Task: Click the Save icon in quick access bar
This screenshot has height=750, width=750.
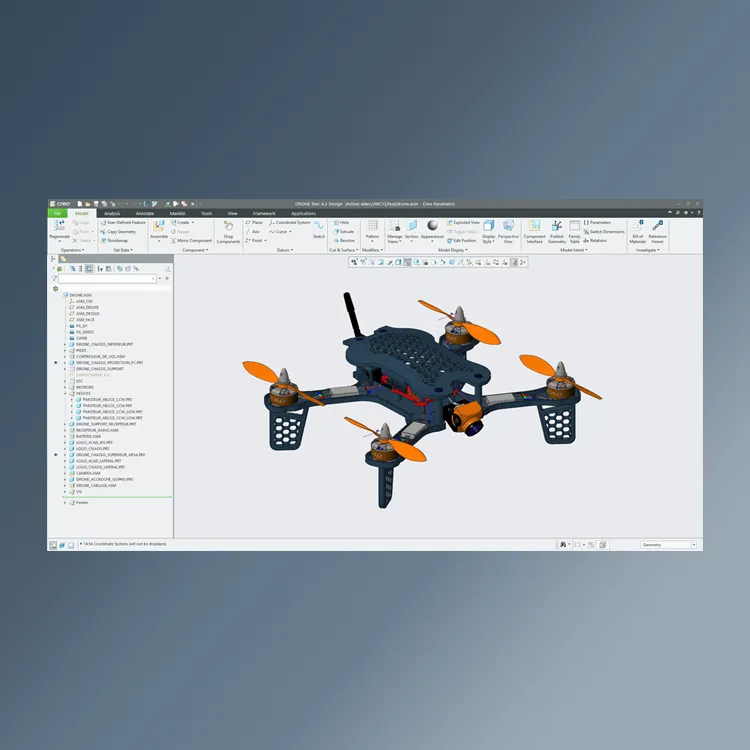Action: click(x=96, y=204)
